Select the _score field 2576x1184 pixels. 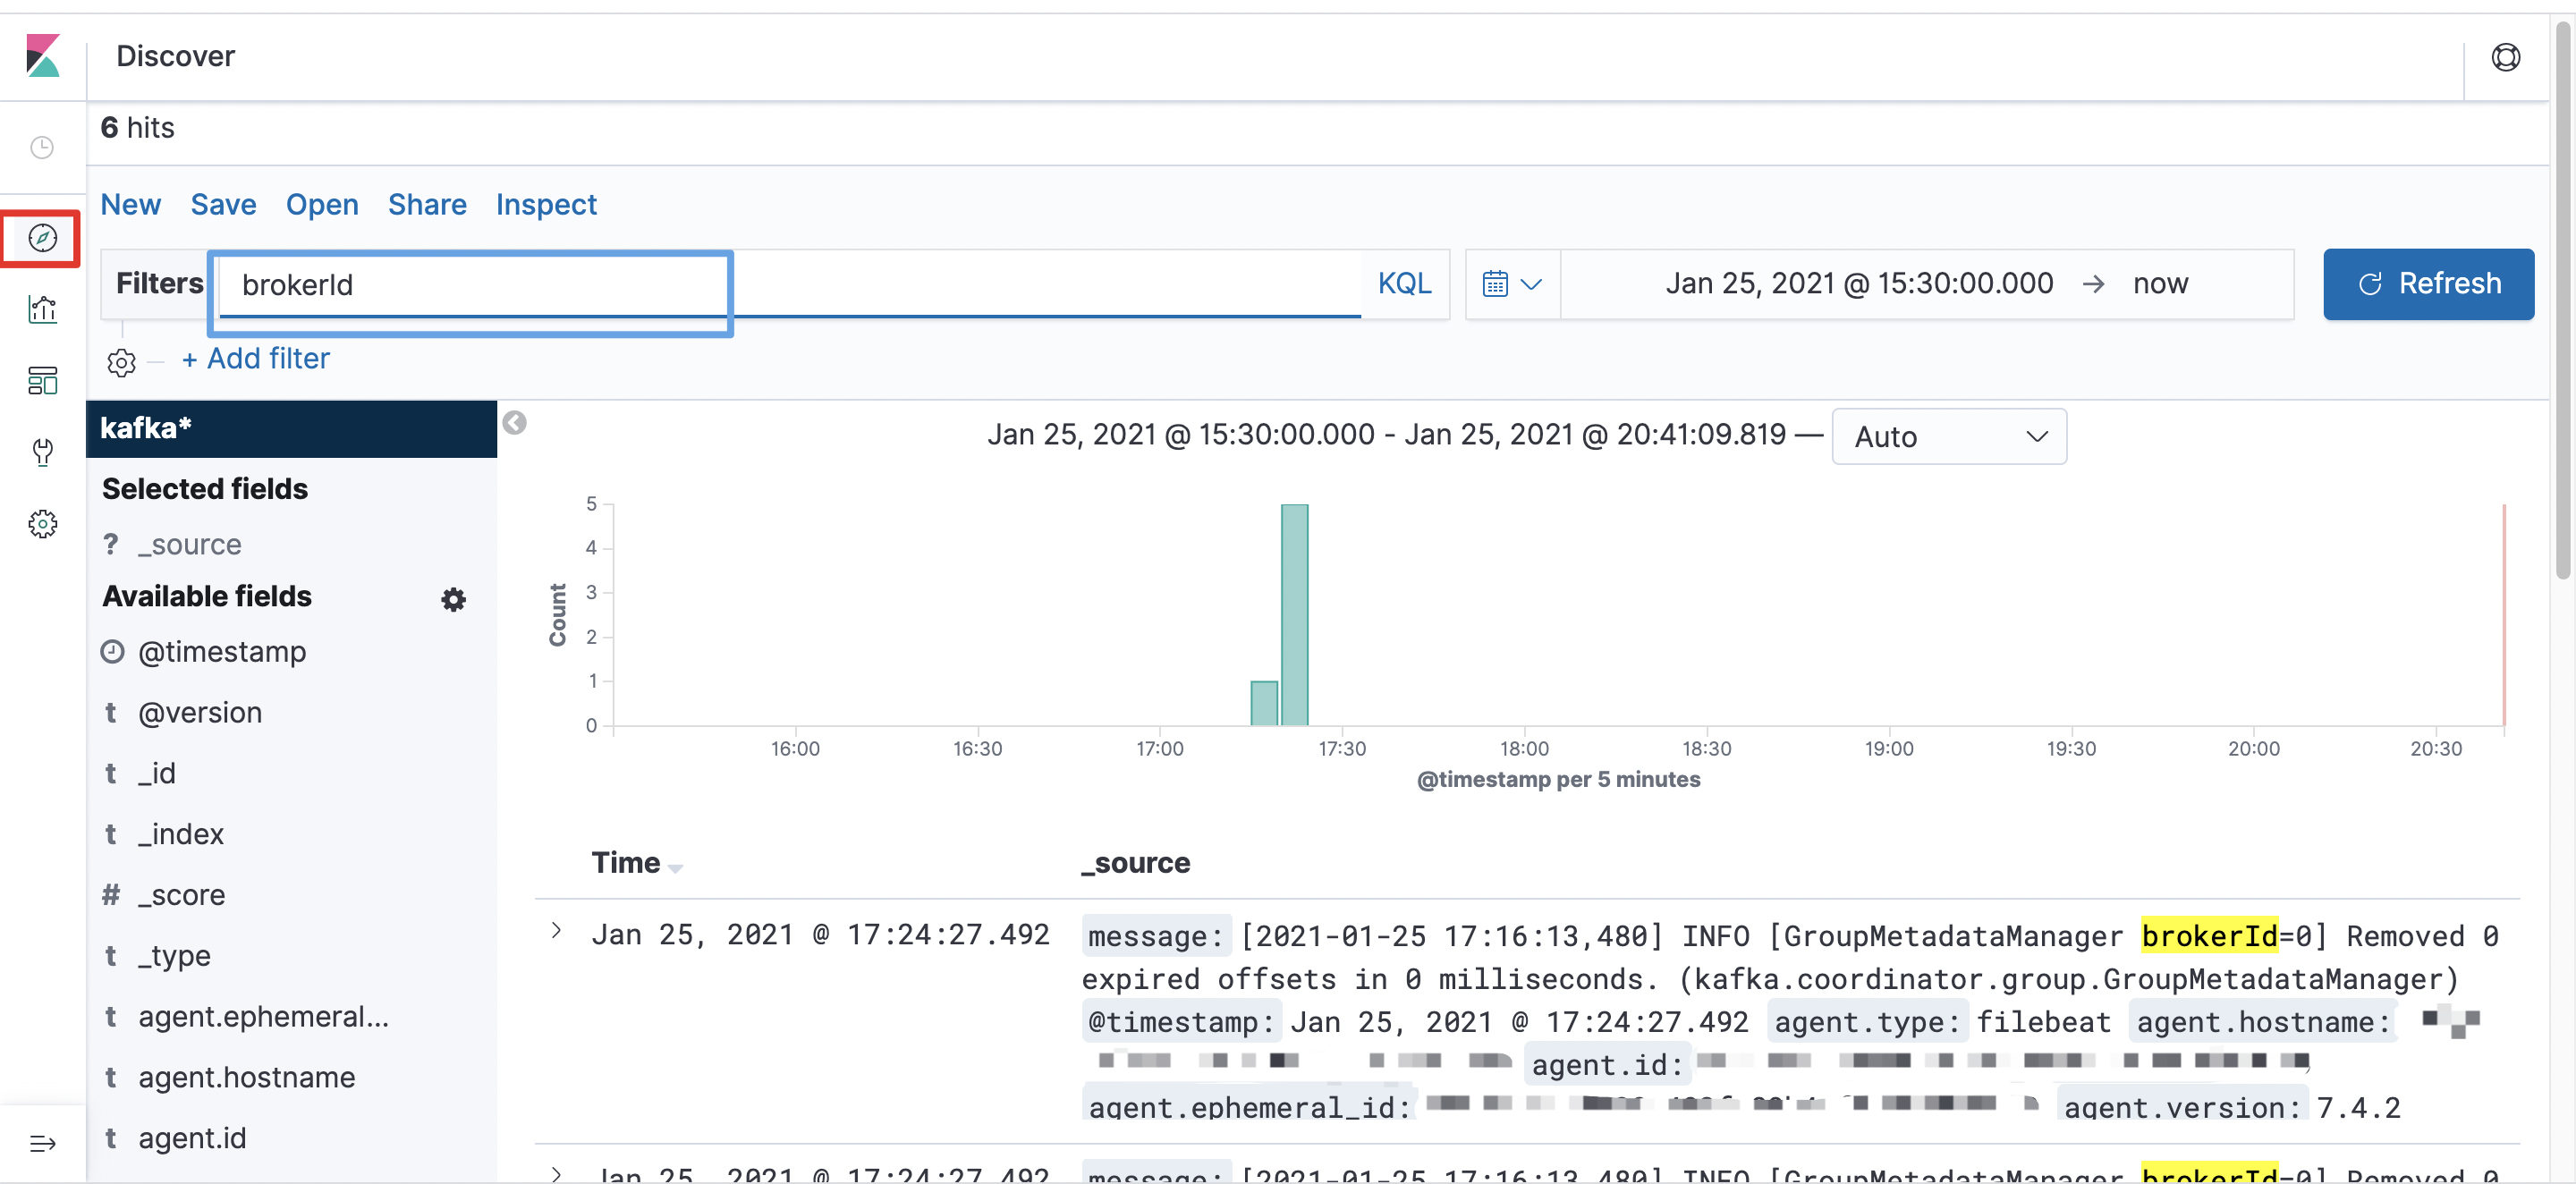click(182, 895)
